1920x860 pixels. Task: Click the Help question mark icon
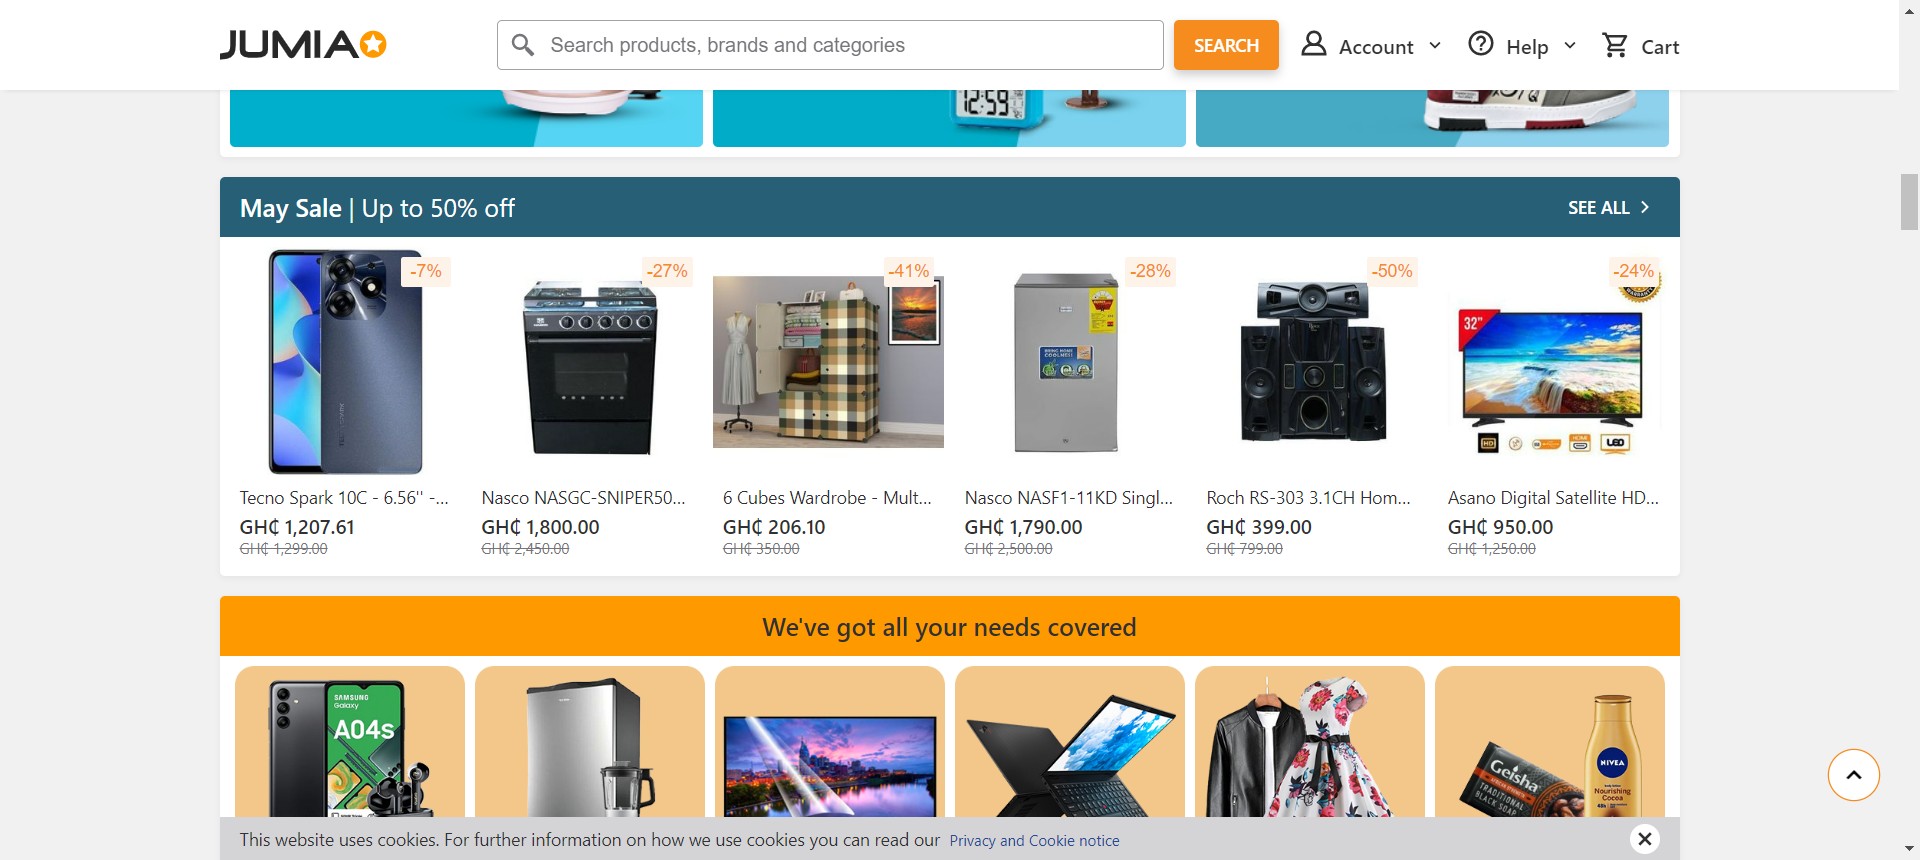[x=1480, y=44]
